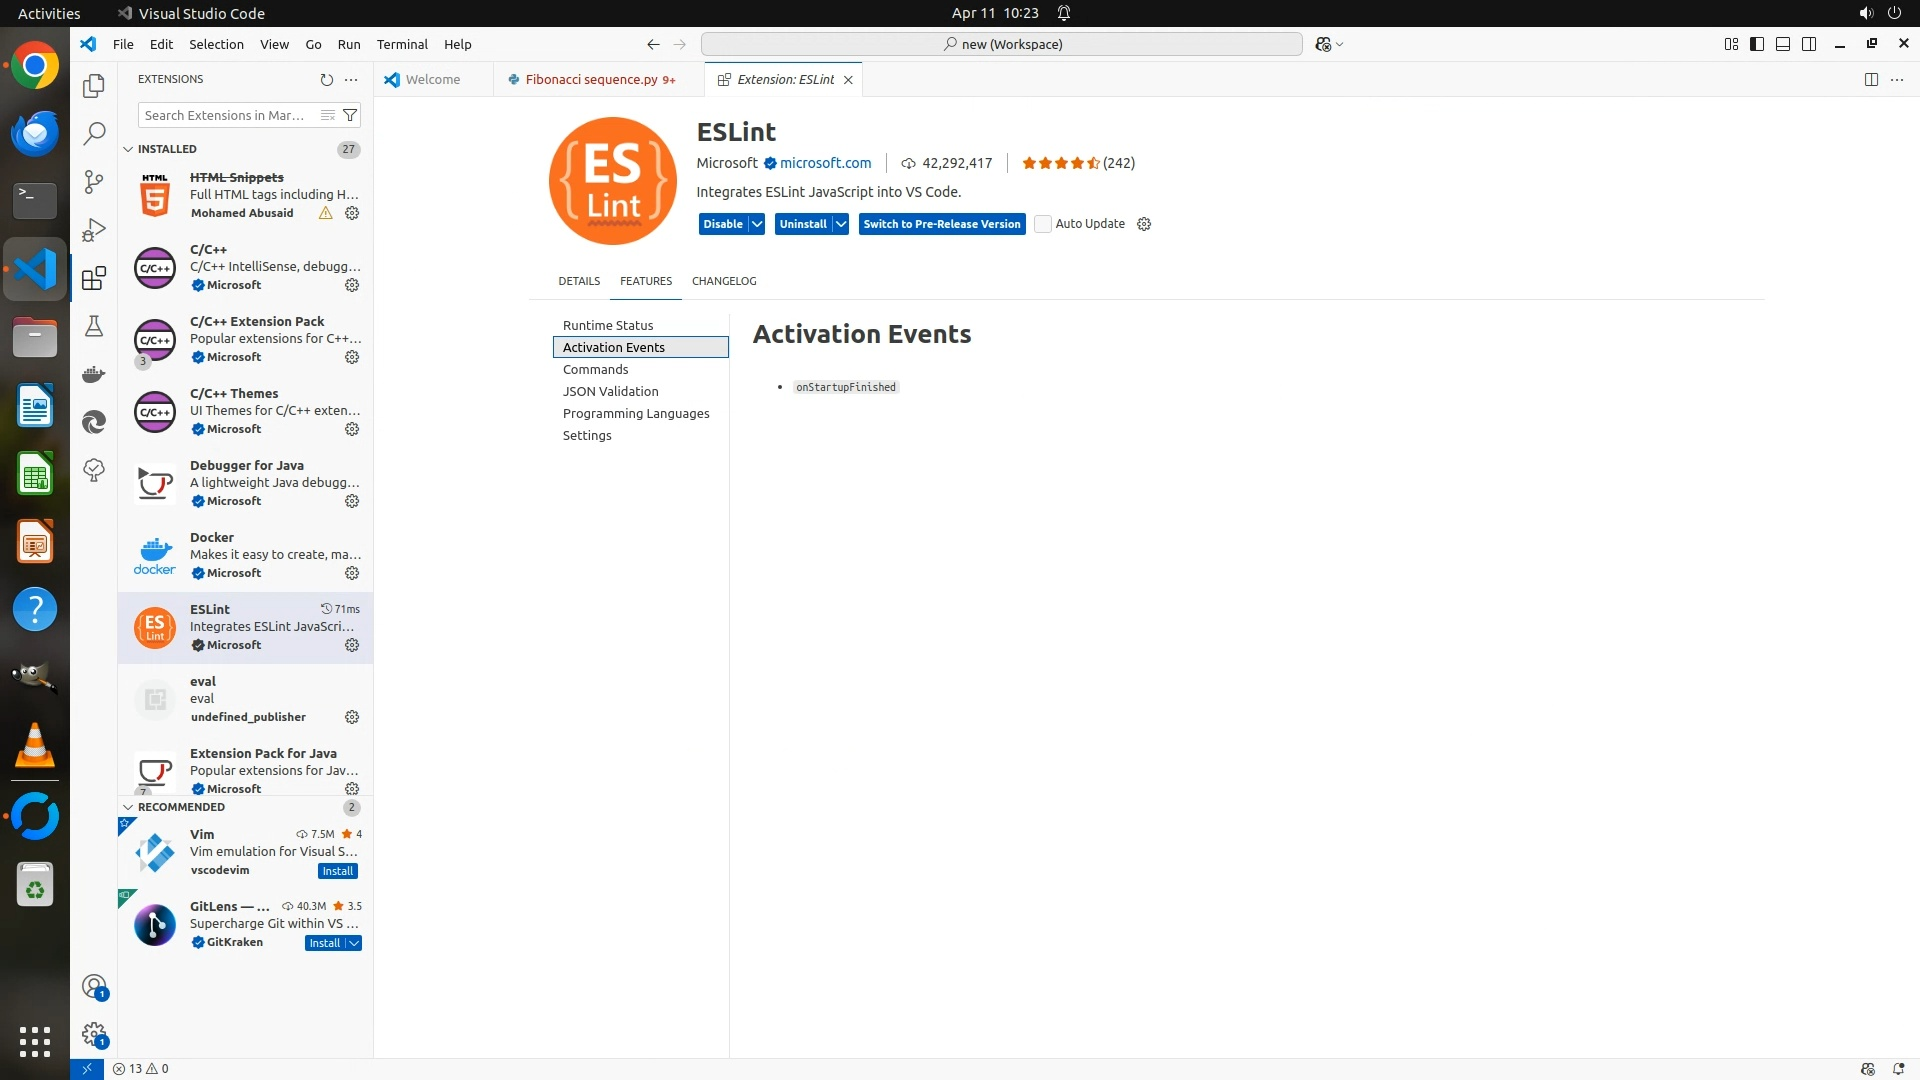
Task: Open the Disable button dropdown arrow
Action: tap(757, 224)
